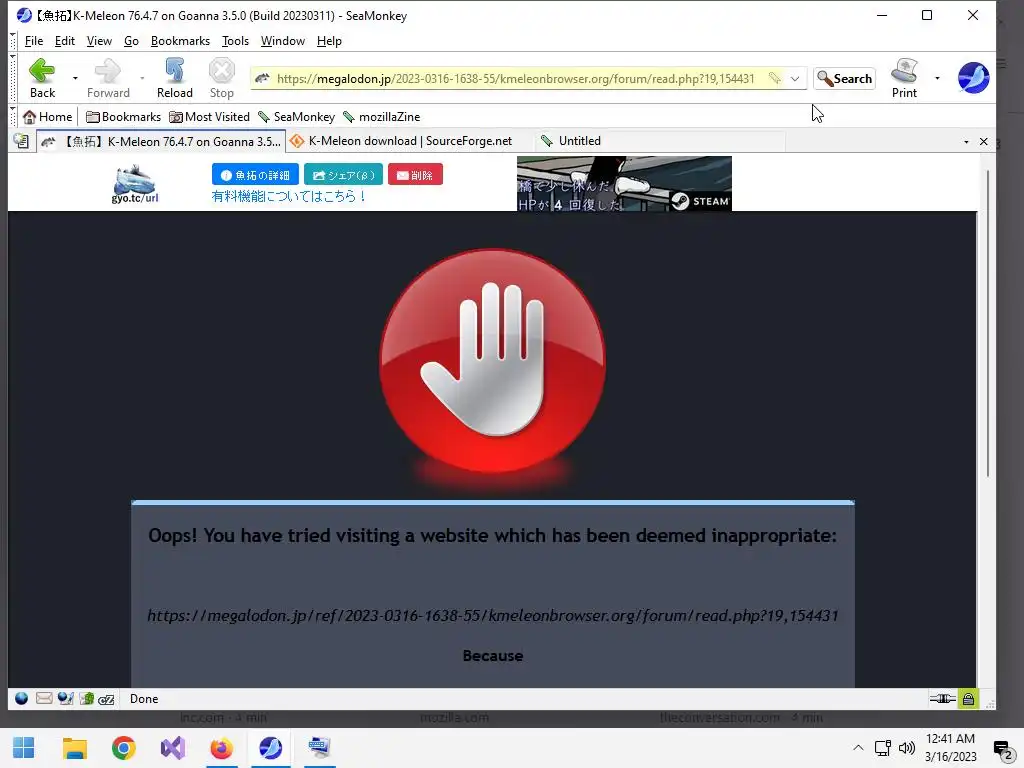The width and height of the screenshot is (1024, 768).
Task: Open the Help menu
Action: (x=329, y=41)
